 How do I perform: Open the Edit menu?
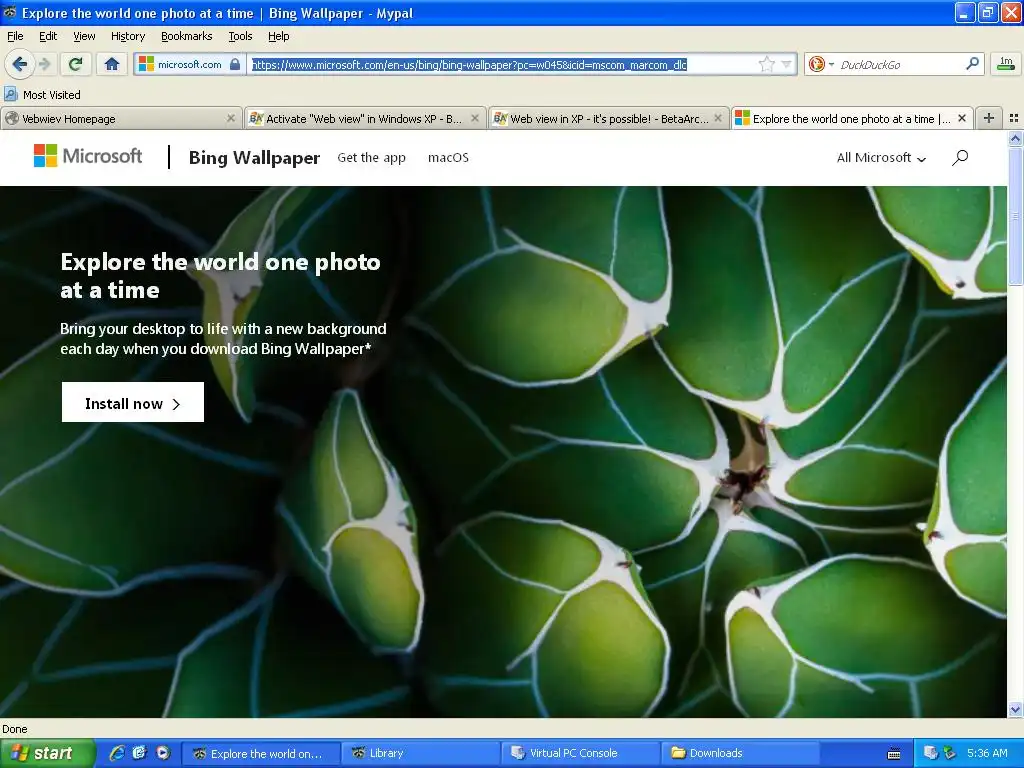(x=48, y=36)
